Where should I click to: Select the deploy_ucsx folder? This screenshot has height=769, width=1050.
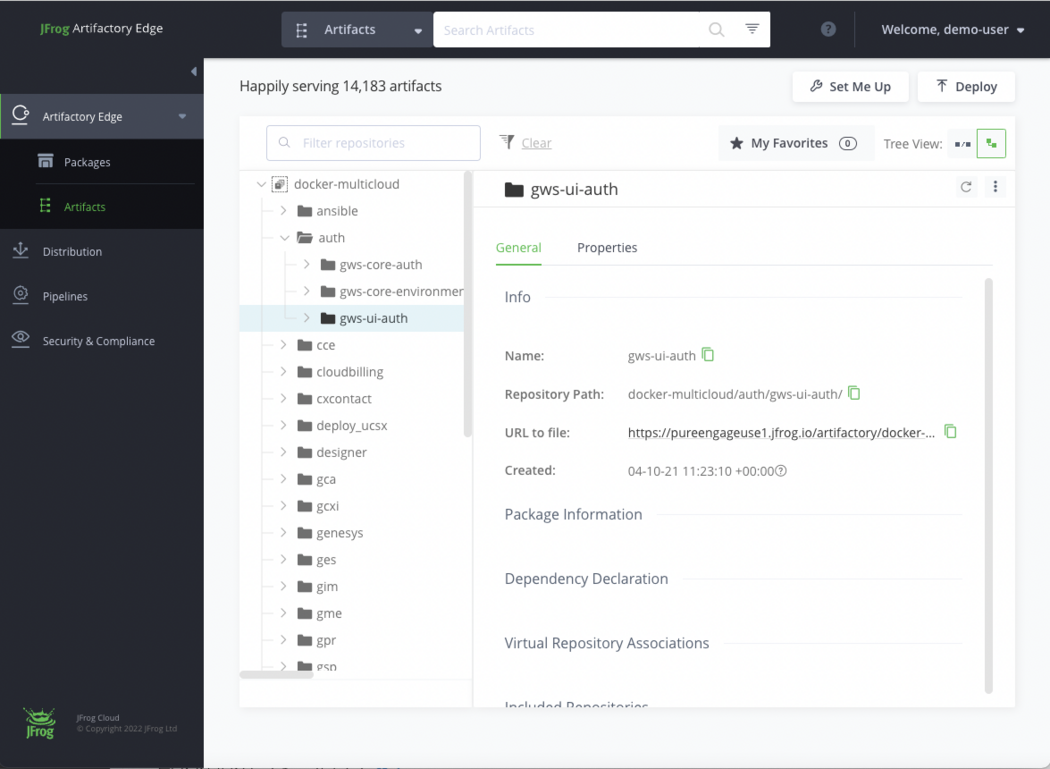(x=352, y=425)
